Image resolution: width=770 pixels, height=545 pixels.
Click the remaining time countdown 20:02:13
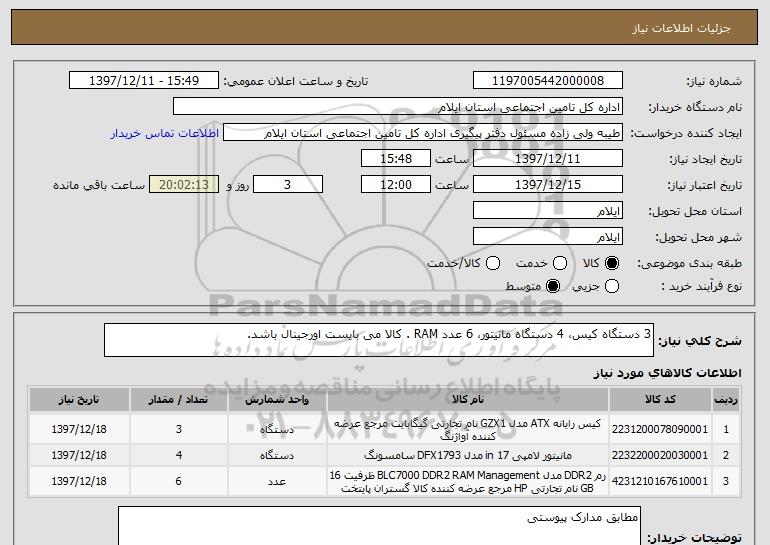point(184,185)
